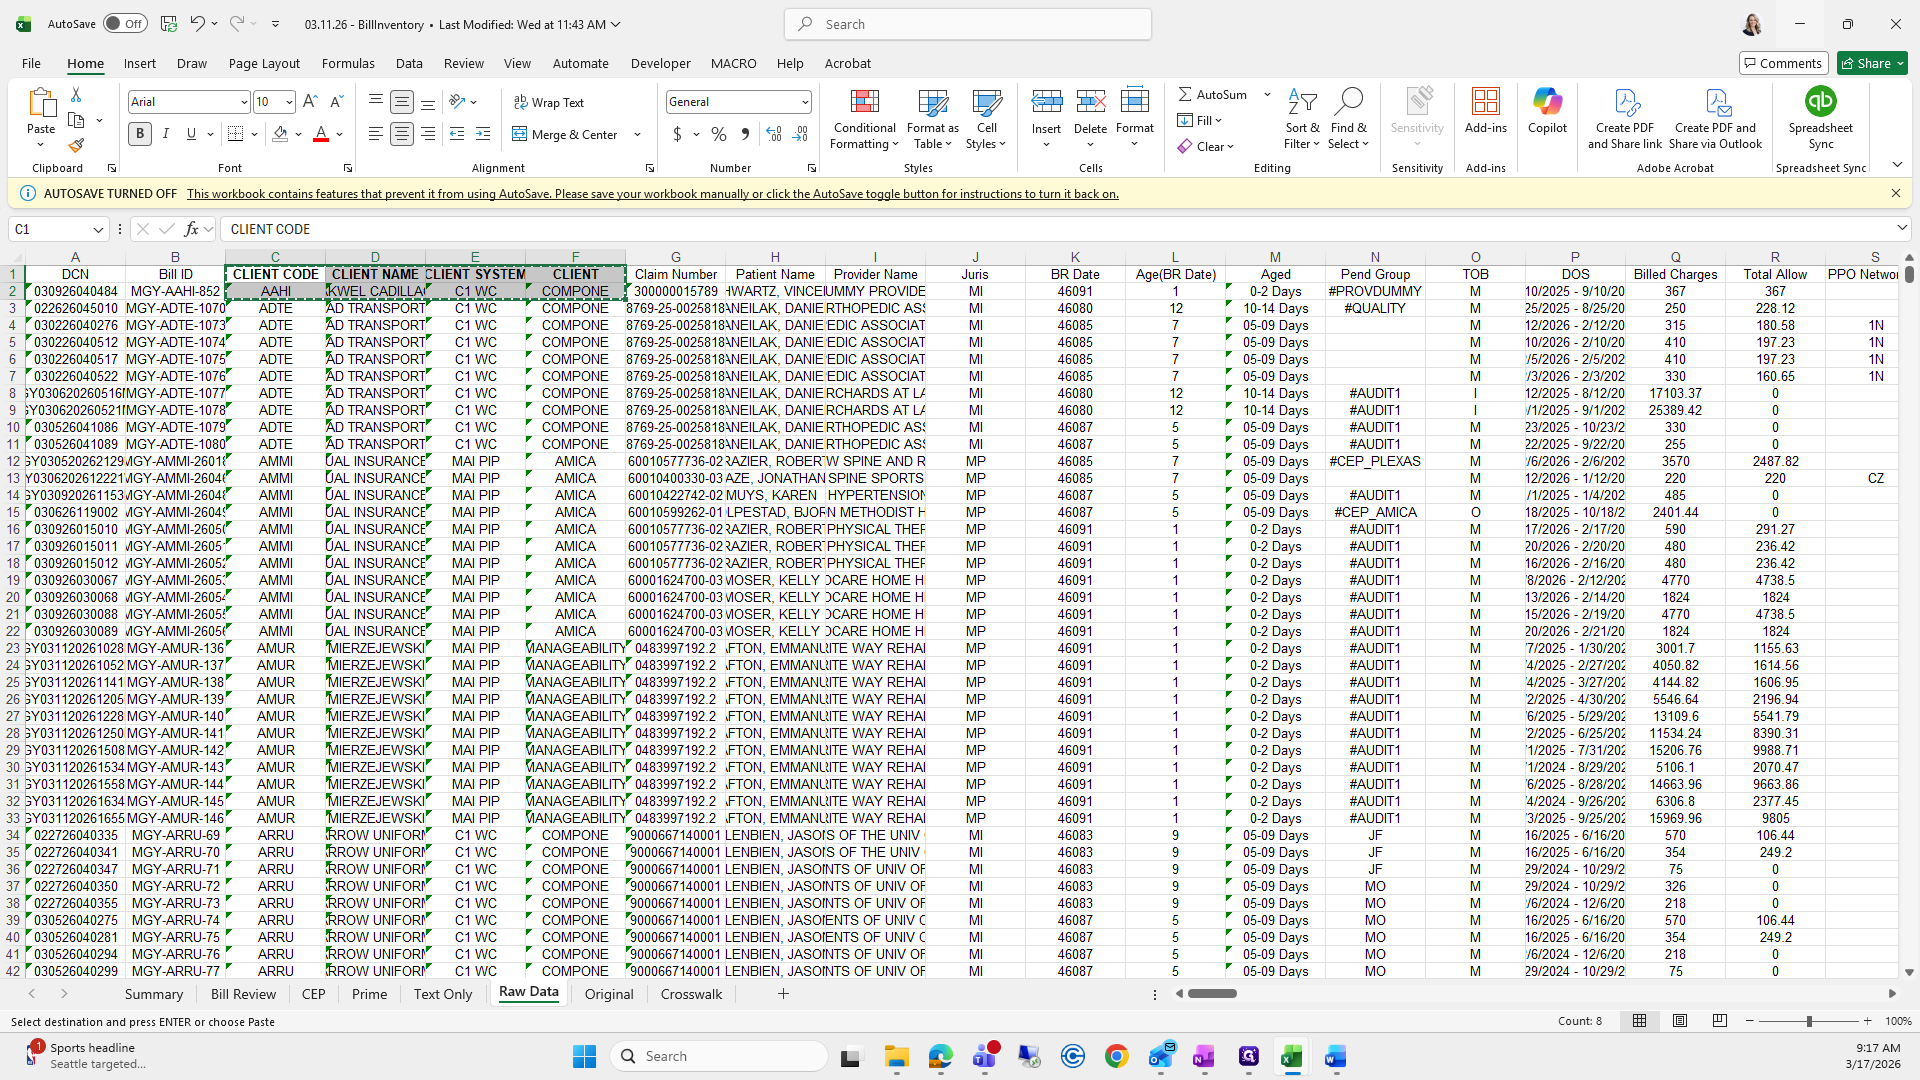Screen dimensions: 1920x1080
Task: Click the Increase Decimal icon
Action: point(773,134)
